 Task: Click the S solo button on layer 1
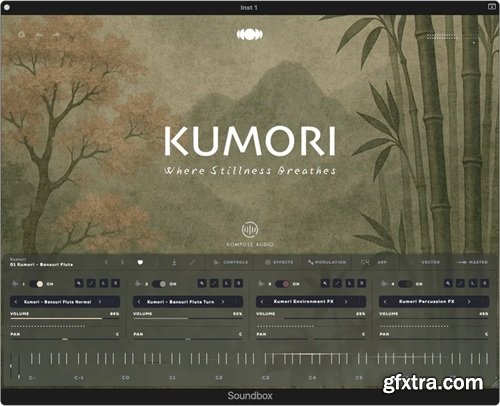[x=116, y=284]
